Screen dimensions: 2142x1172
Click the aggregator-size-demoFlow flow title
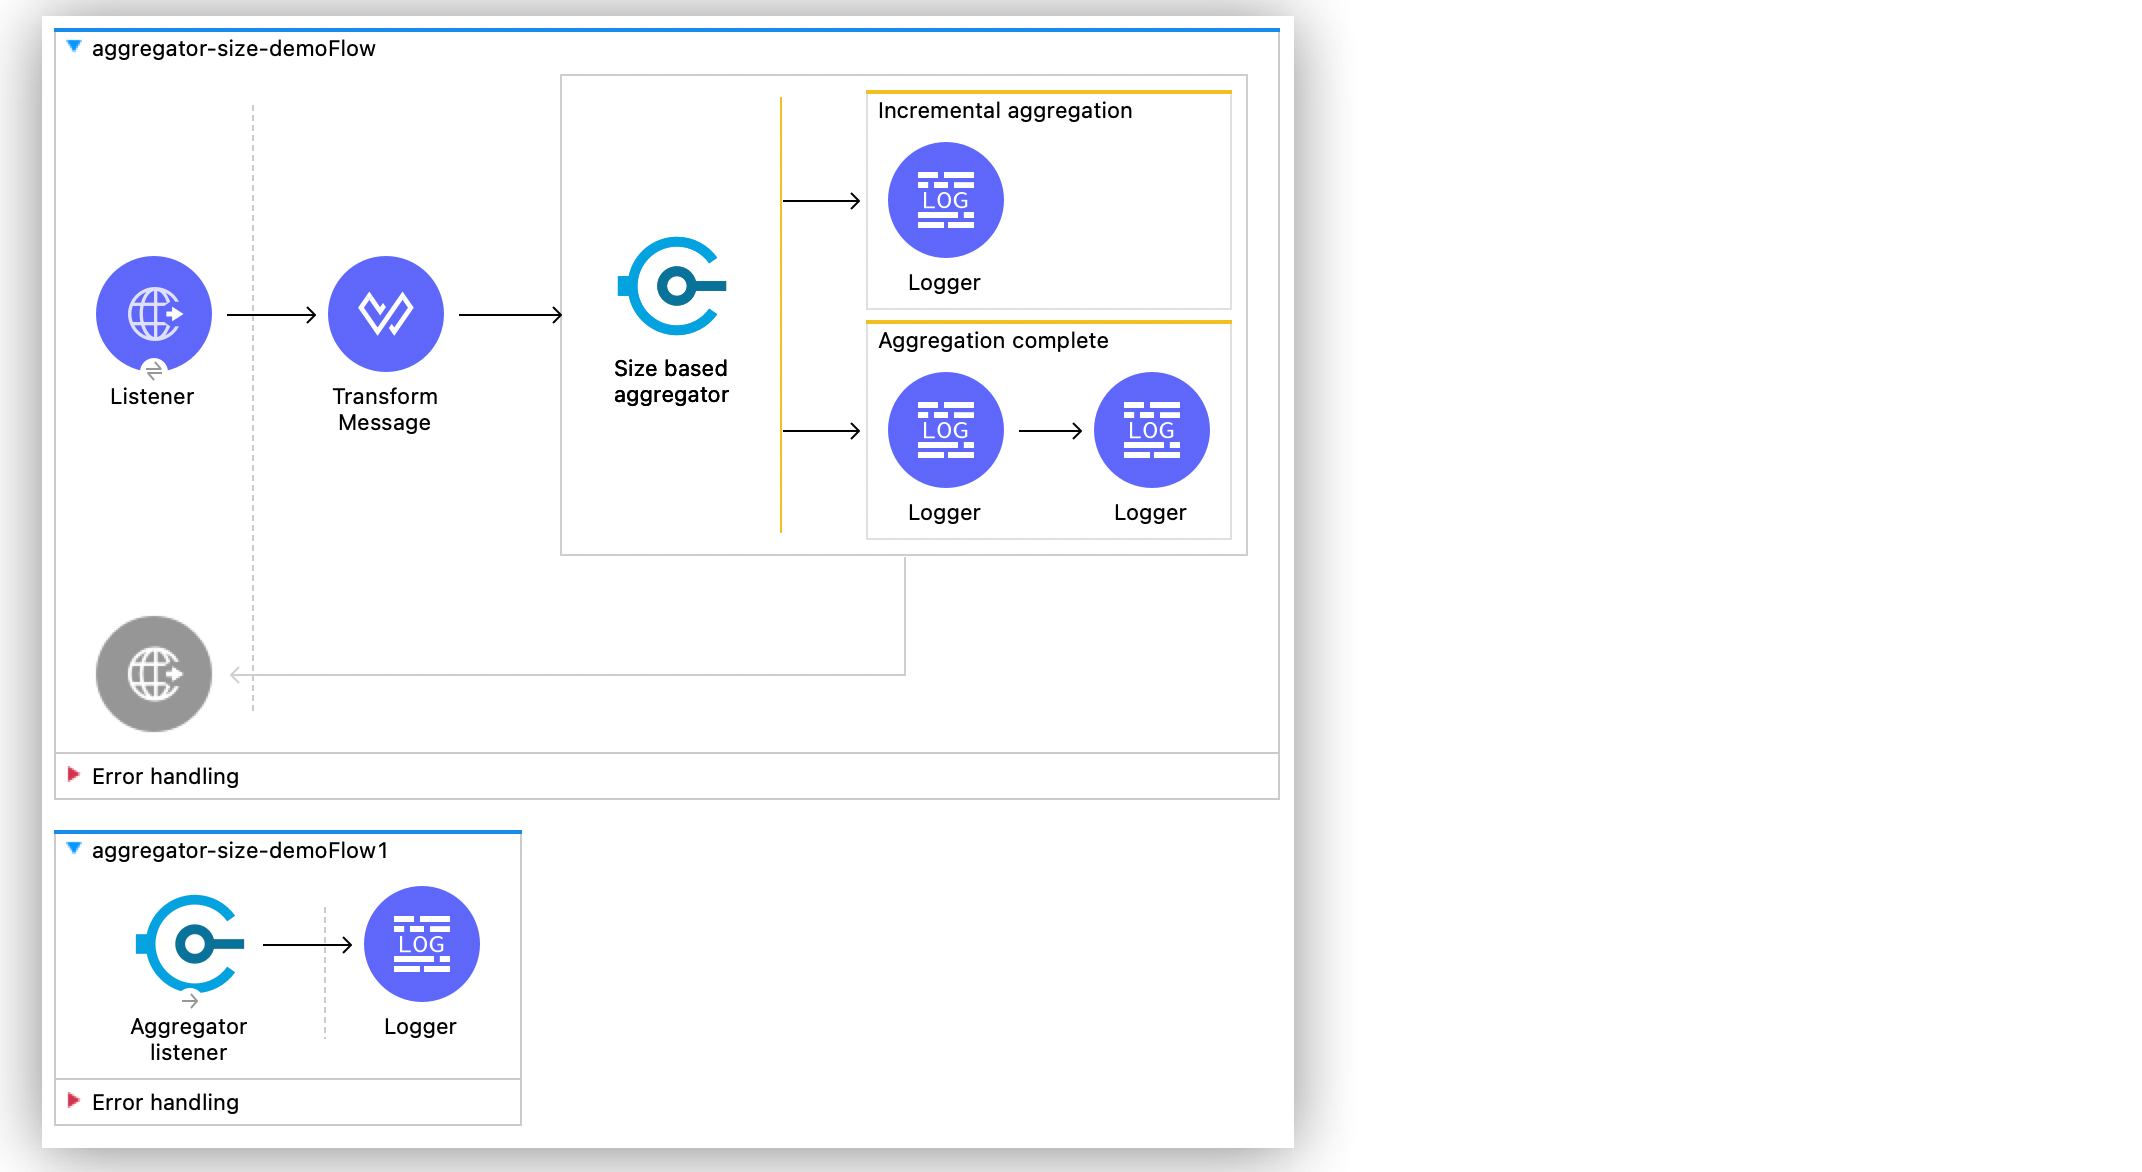233,47
